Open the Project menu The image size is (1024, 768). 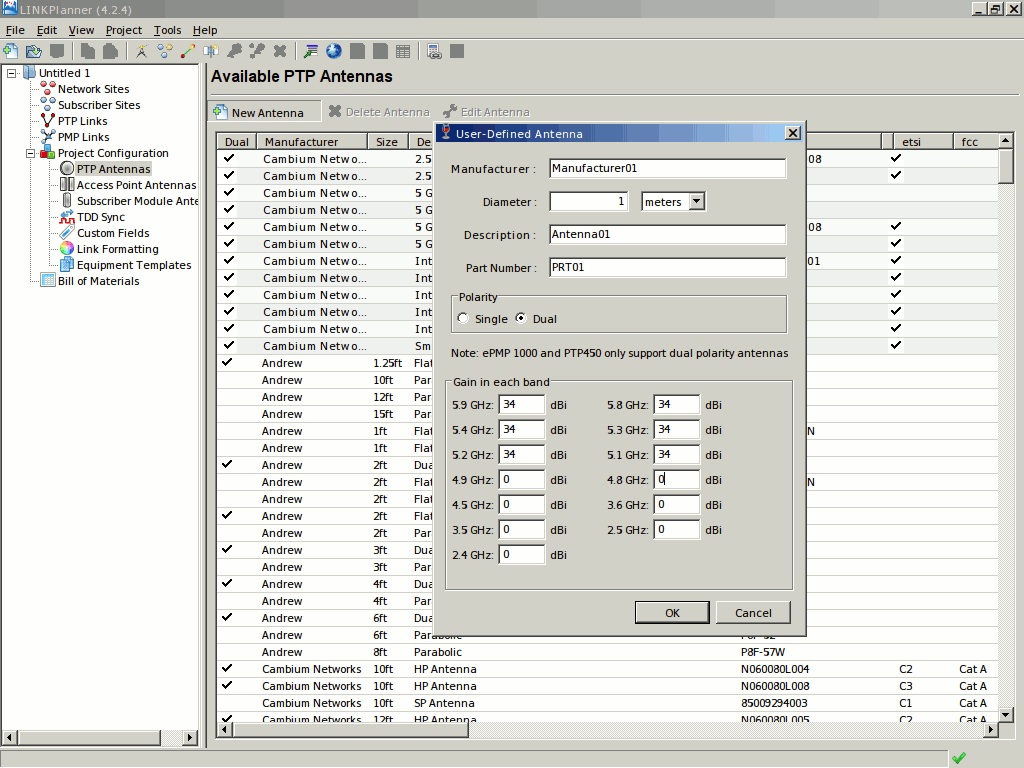[123, 30]
